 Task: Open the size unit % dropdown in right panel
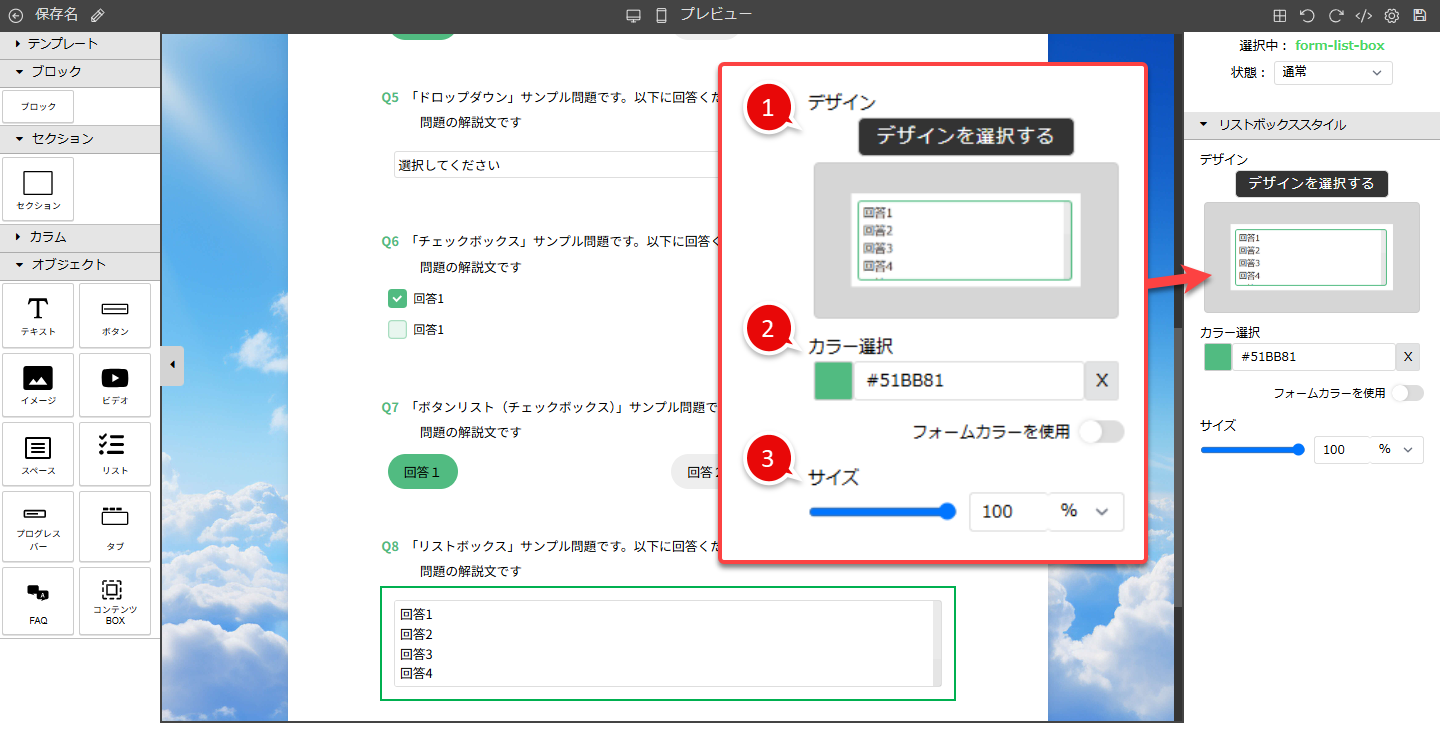(x=1397, y=450)
